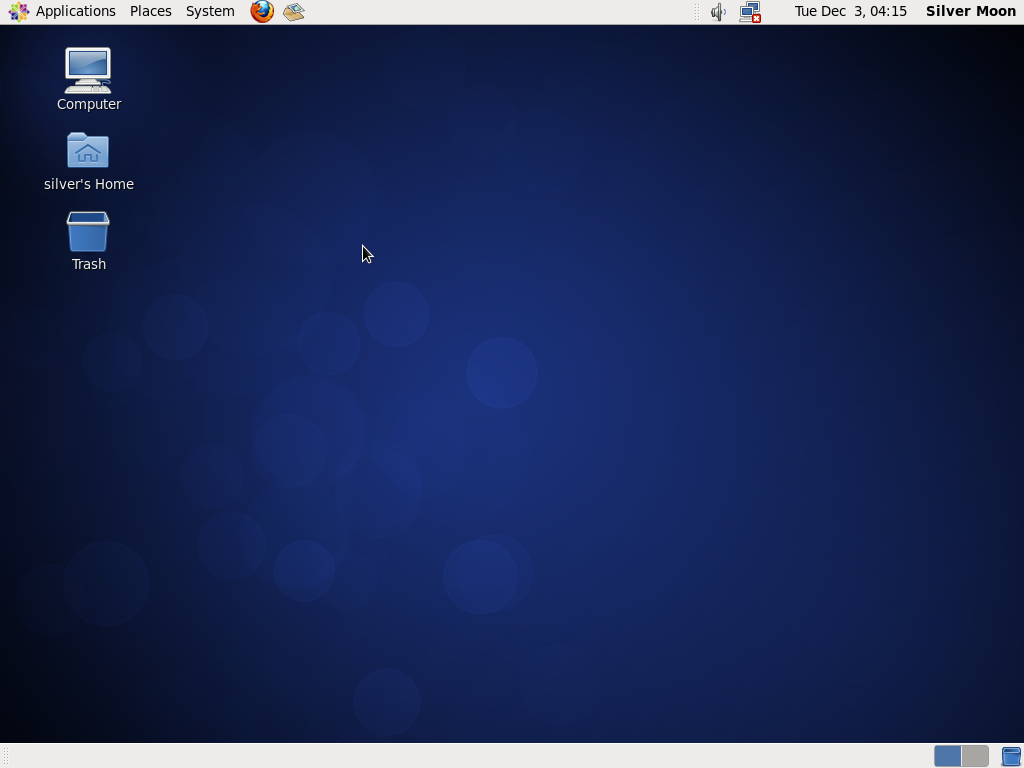Click the "silver's Home" text label
Image resolution: width=1024 pixels, height=768 pixels.
89,184
